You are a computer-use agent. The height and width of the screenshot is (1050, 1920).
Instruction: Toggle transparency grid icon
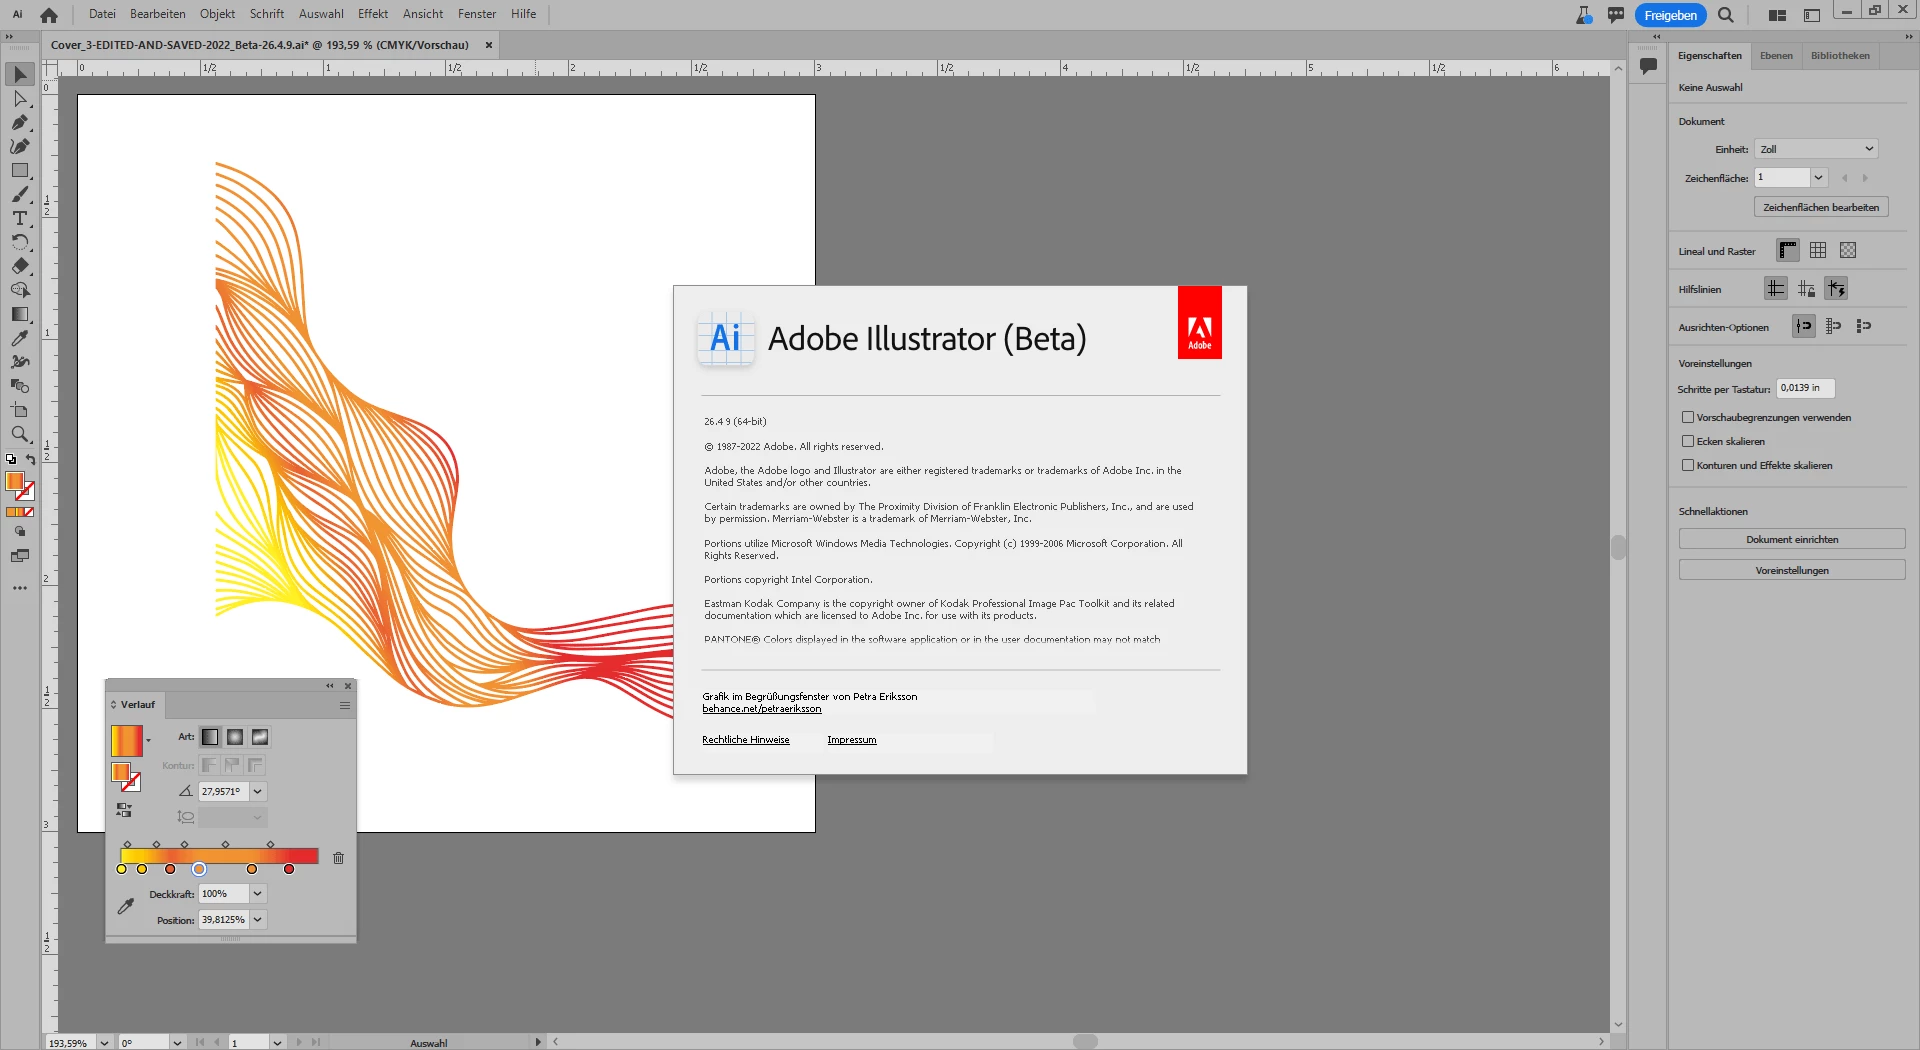coord(1848,250)
